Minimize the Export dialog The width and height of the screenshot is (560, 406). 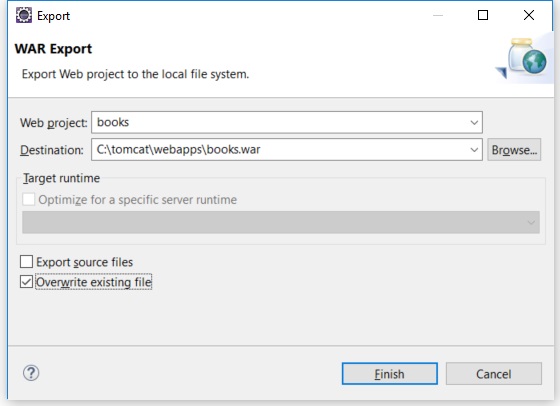pos(438,15)
